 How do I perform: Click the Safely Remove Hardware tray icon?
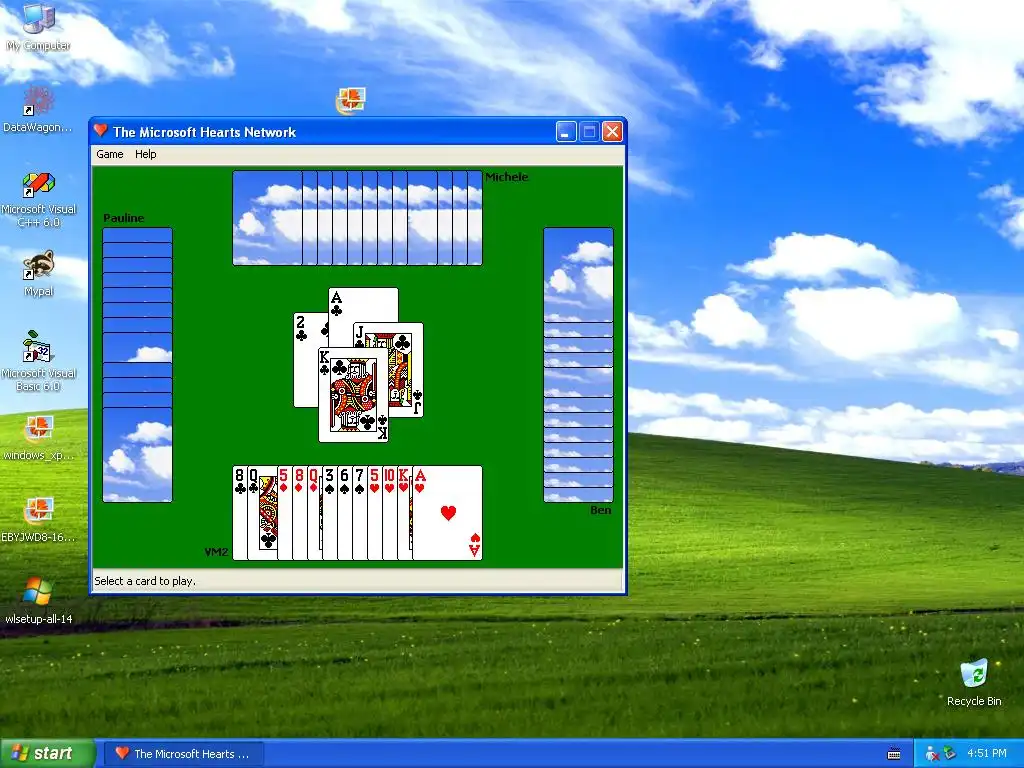pyautogui.click(x=950, y=754)
